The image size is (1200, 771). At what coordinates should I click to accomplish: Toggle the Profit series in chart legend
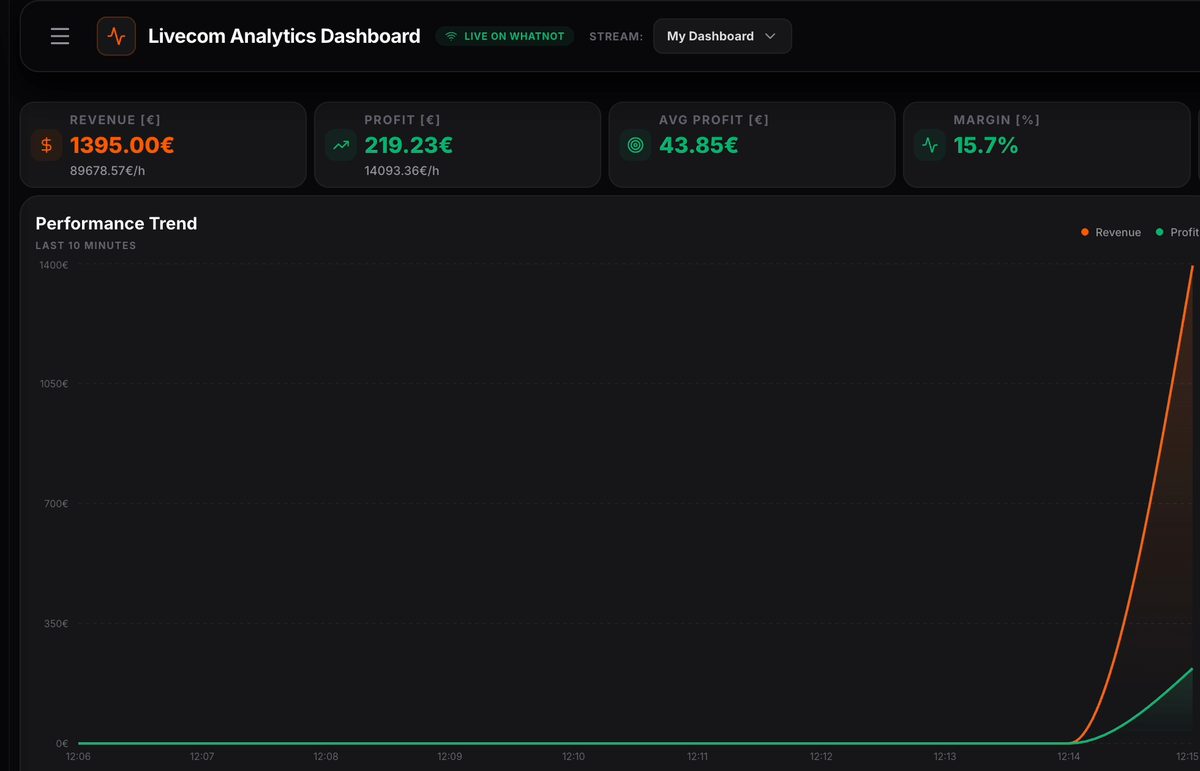click(x=1178, y=232)
